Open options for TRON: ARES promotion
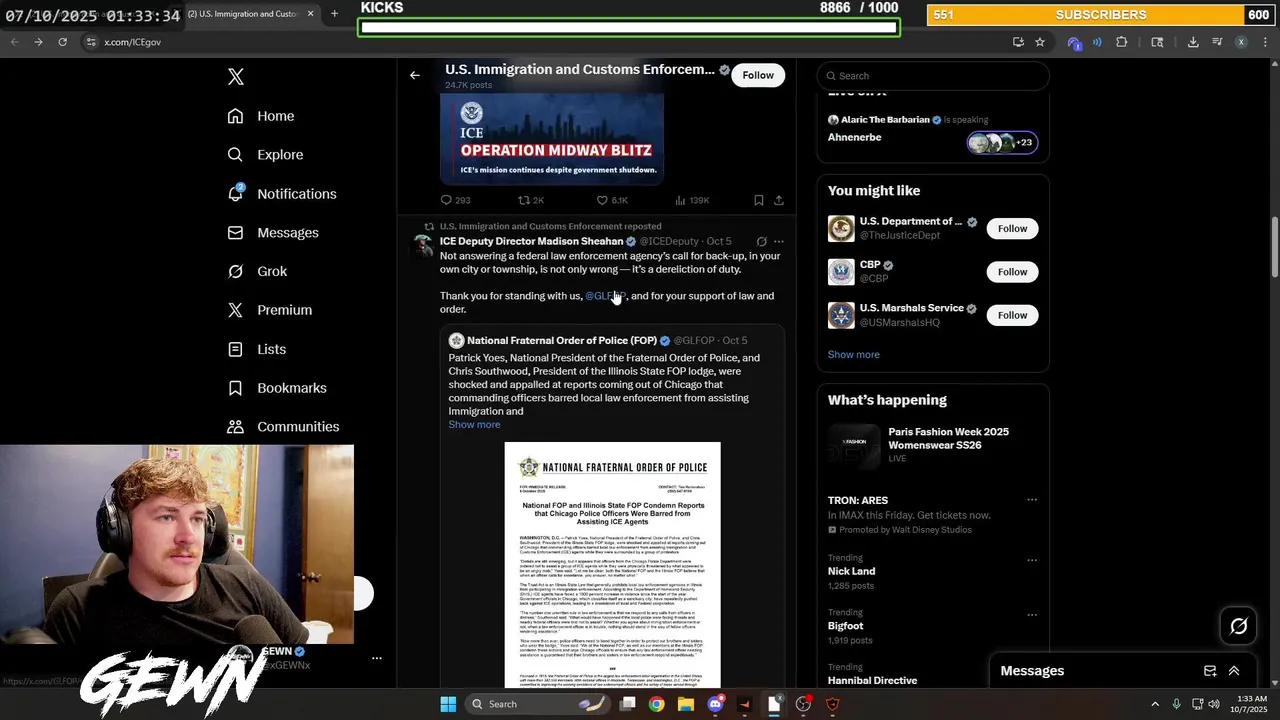1280x720 pixels. pos(1032,500)
